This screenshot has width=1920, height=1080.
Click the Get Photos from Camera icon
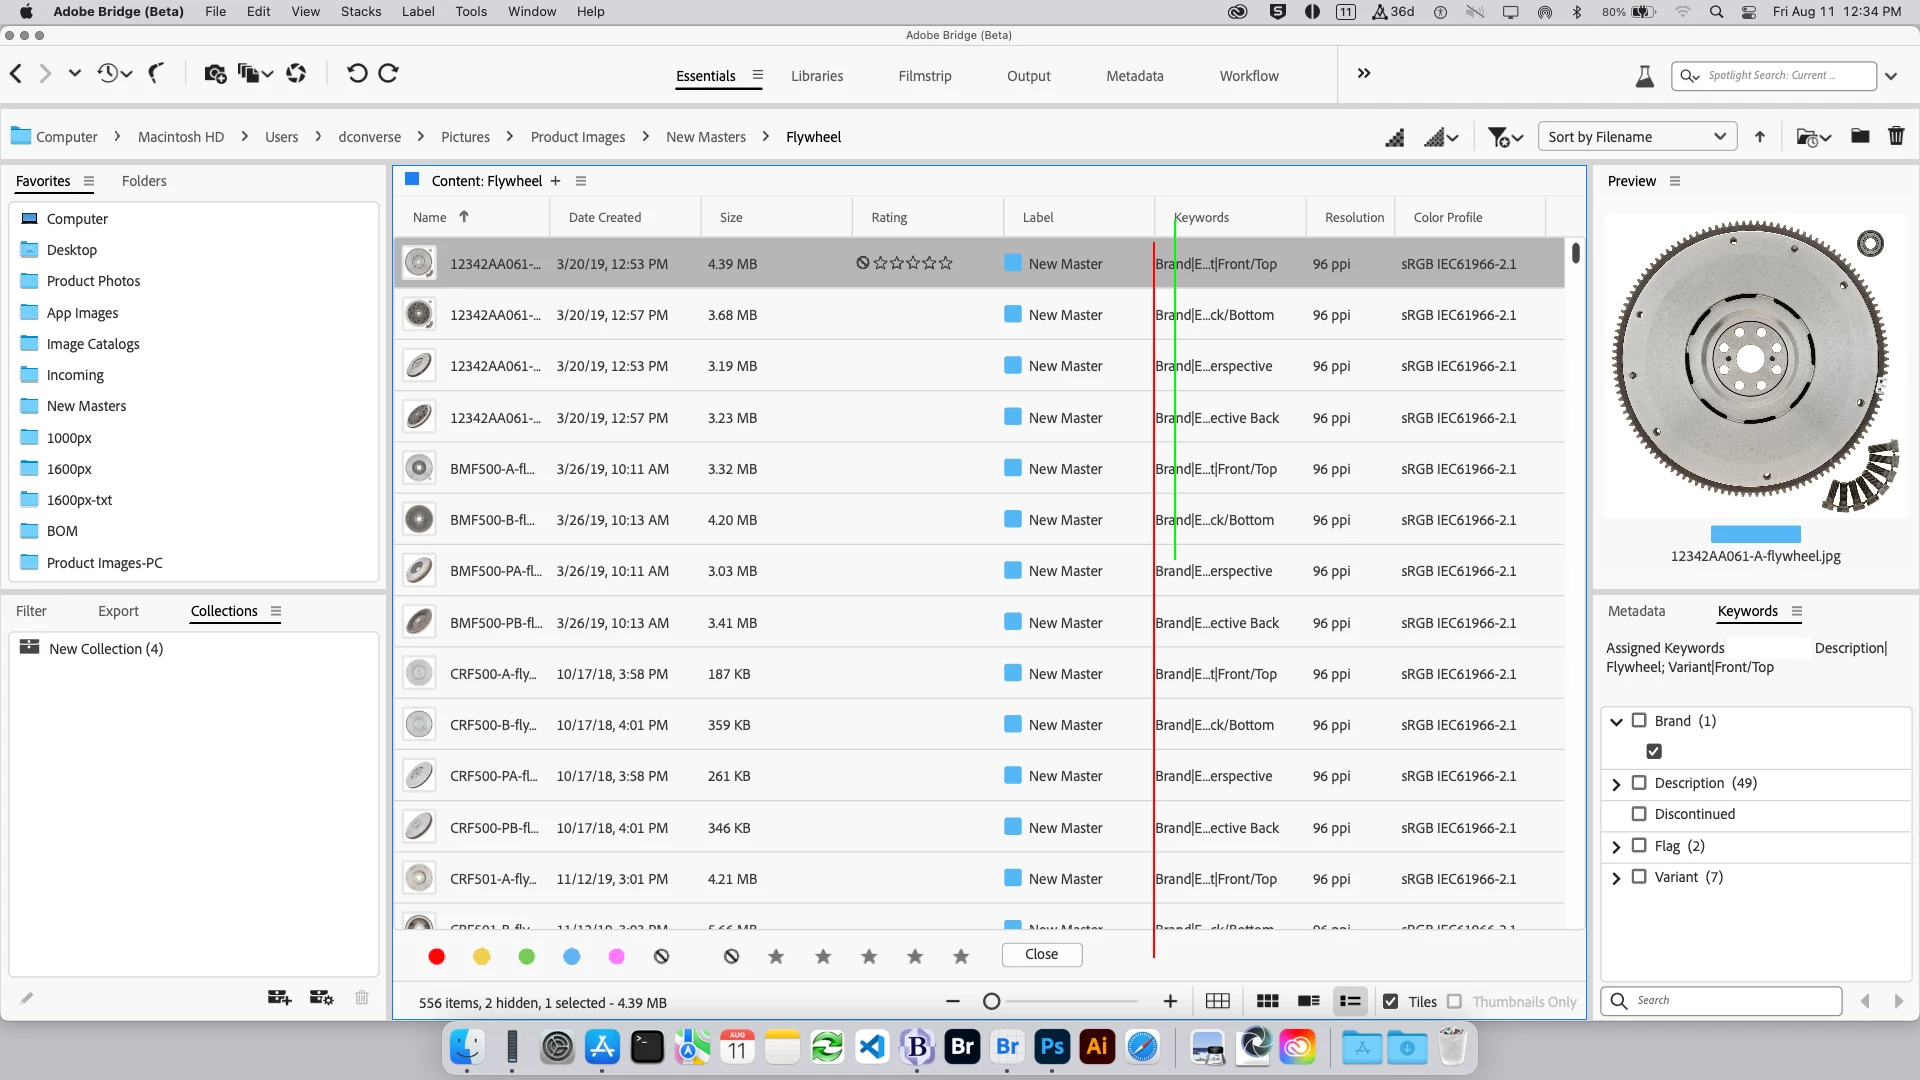pos(214,73)
